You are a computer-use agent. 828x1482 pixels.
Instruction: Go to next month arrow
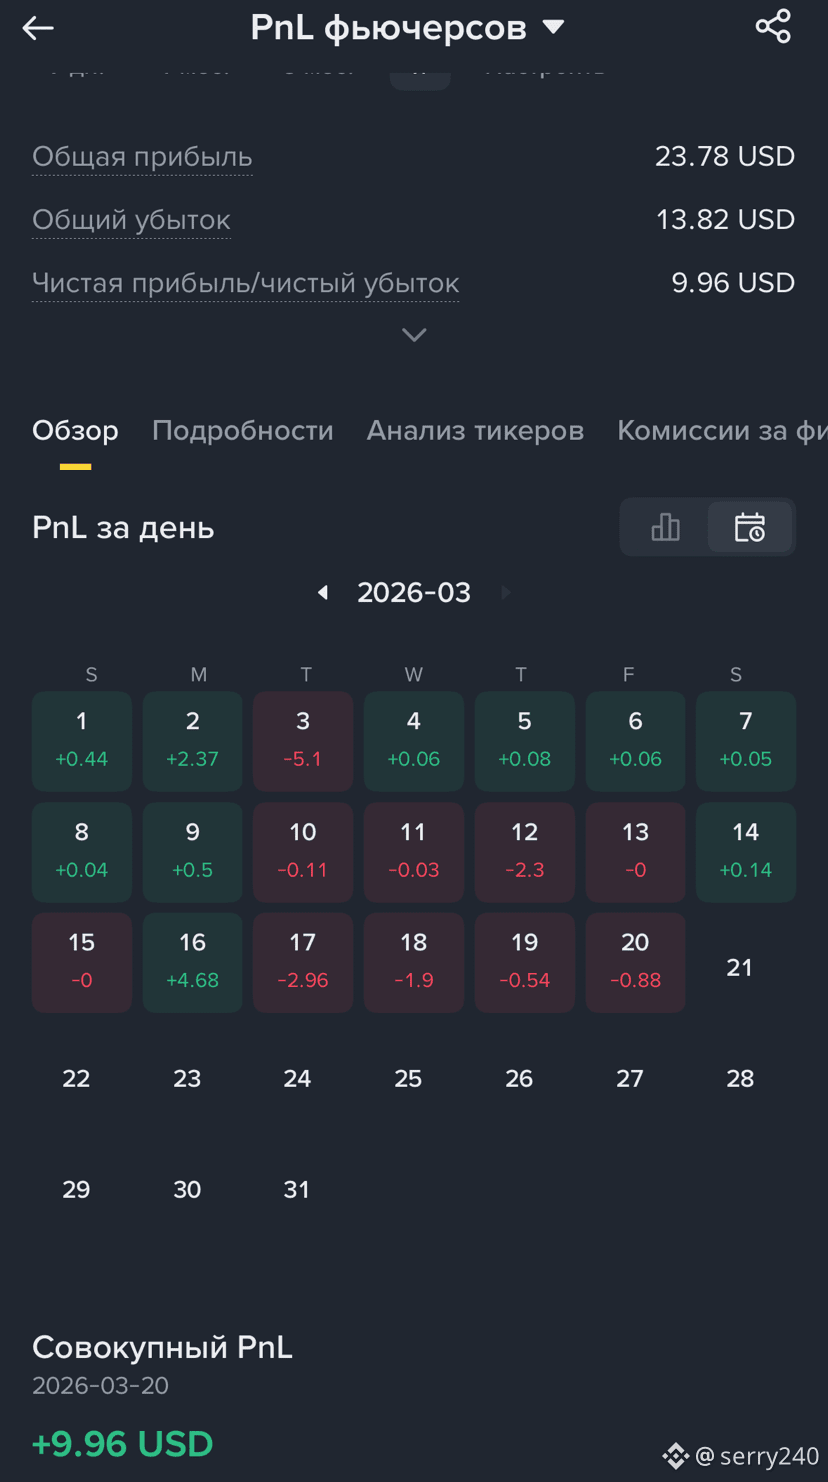(x=505, y=593)
